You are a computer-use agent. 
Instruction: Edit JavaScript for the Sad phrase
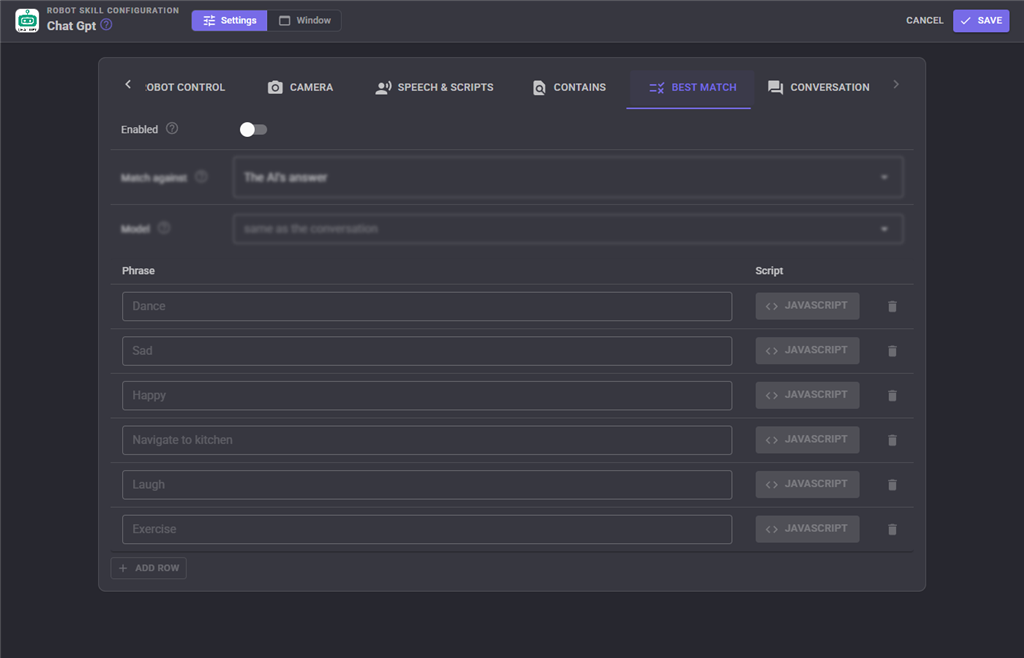[x=807, y=351]
